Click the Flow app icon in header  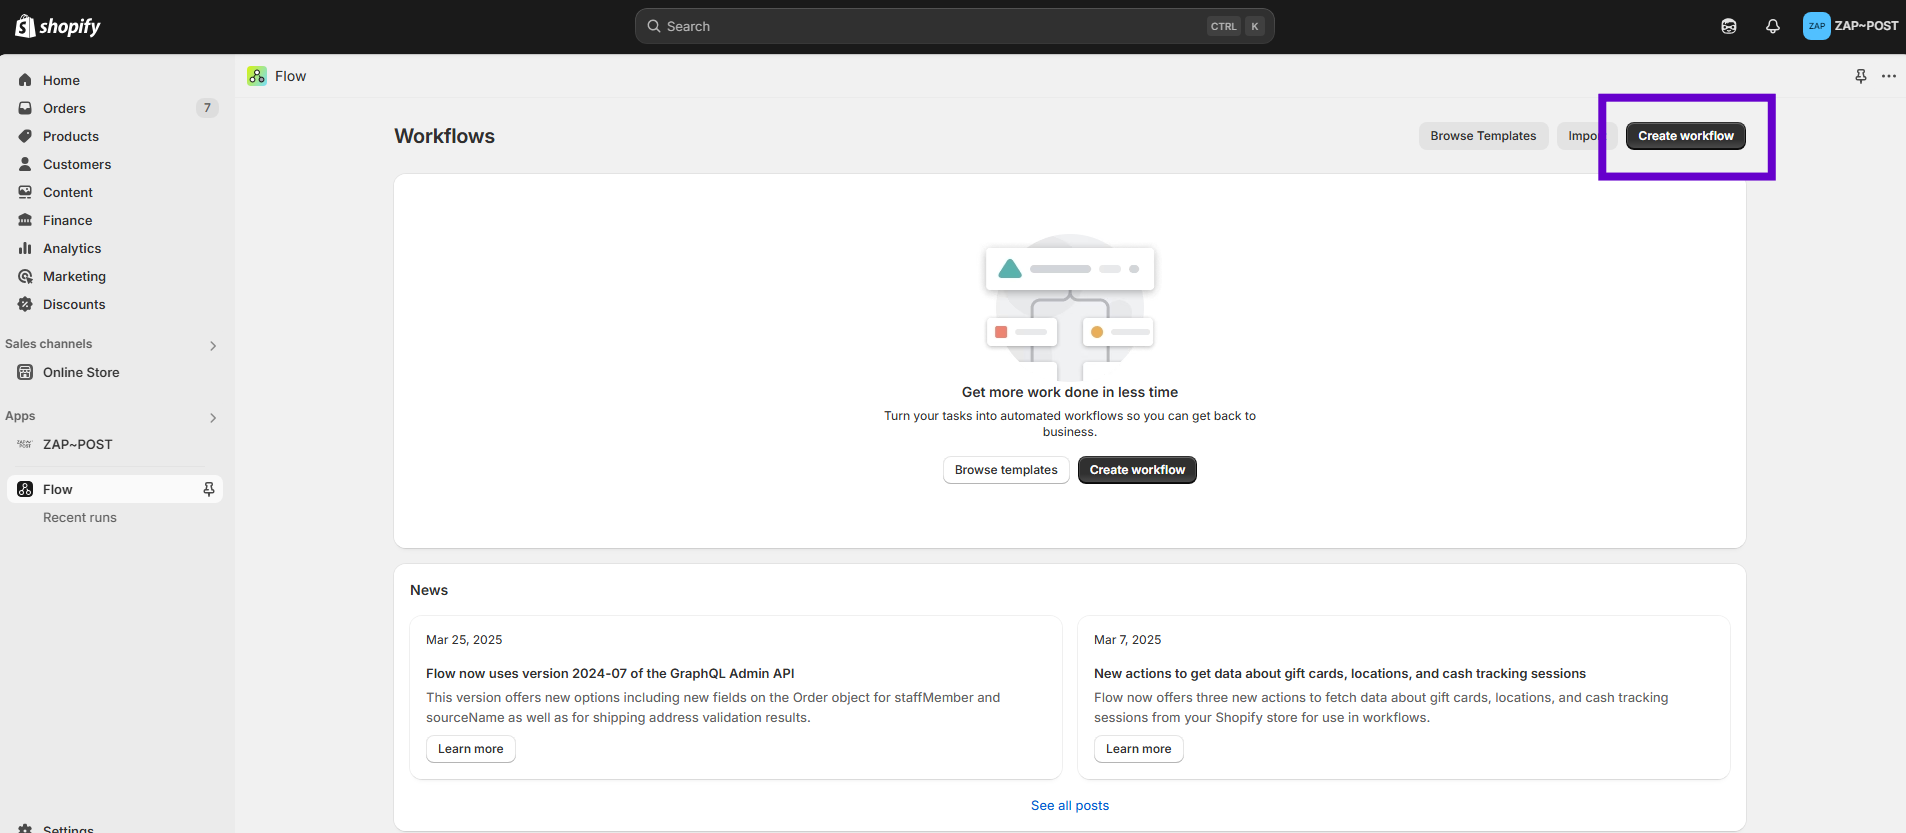[x=257, y=76]
